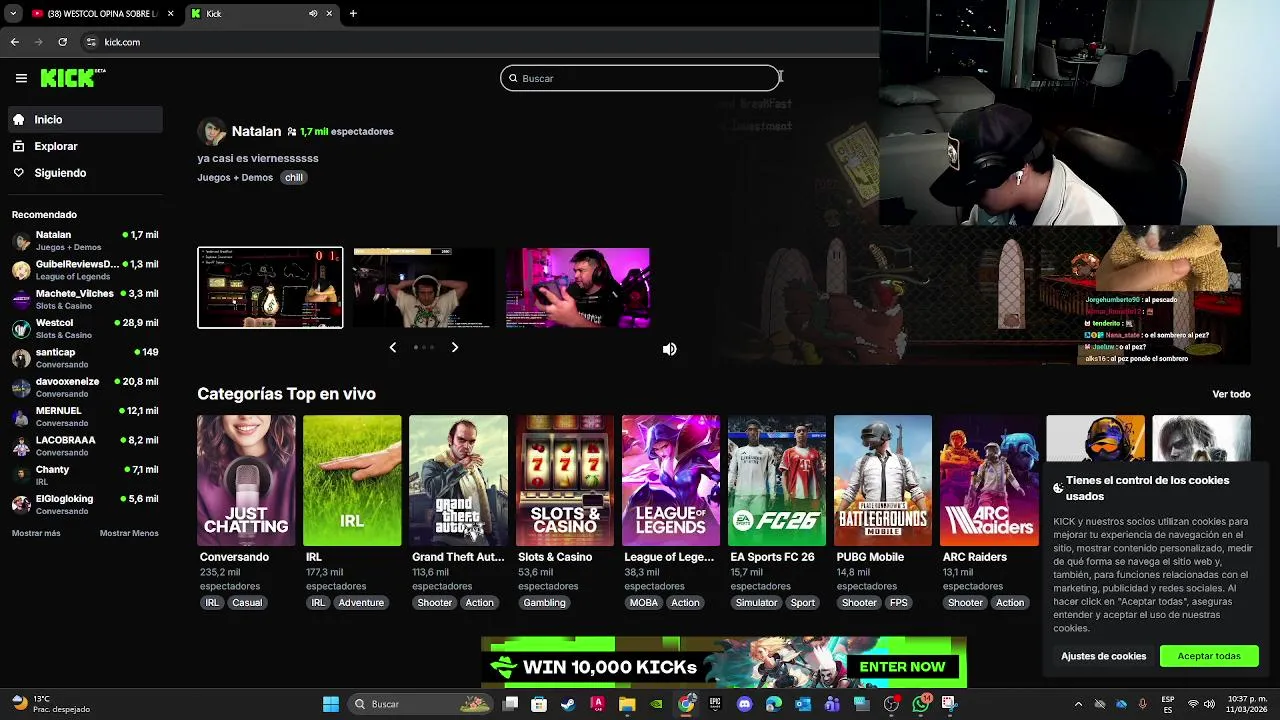Viewport: 1280px width, 720px height.
Task: Open Epic Games from taskbar
Action: click(x=715, y=704)
